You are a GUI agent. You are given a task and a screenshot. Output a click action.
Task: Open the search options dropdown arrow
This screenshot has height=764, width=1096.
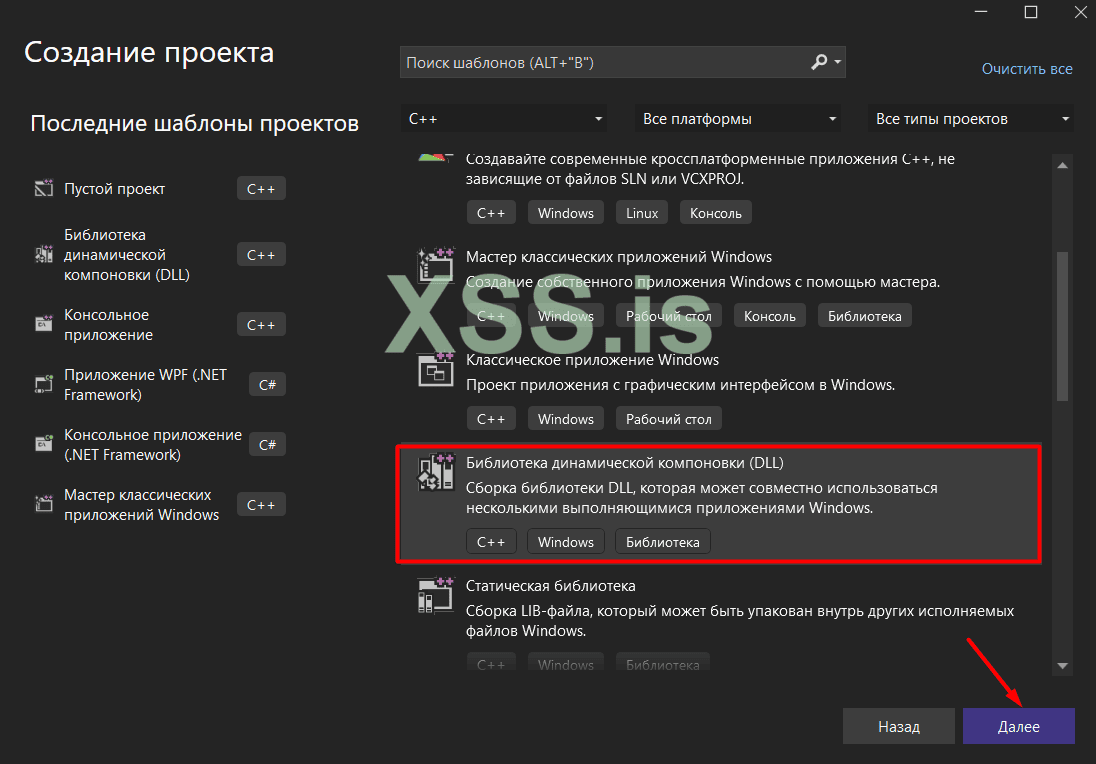[837, 62]
